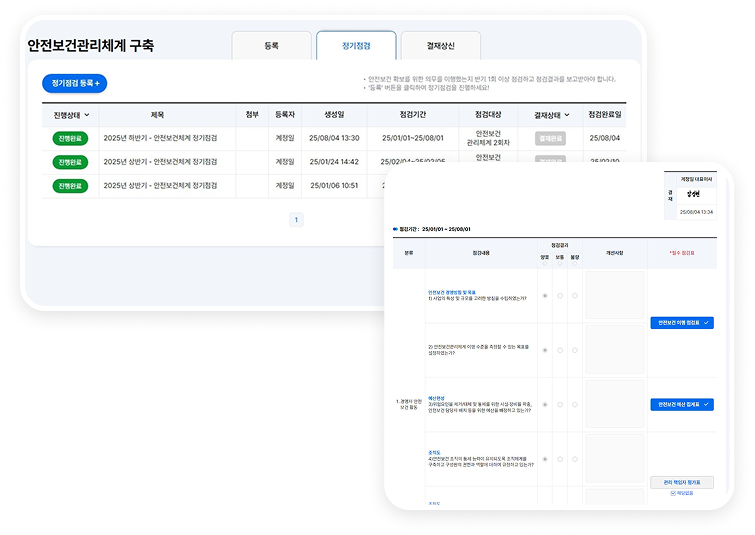Select 양호 radio for question 1 방침 수립
This screenshot has height=535, width=755.
pyautogui.click(x=545, y=296)
